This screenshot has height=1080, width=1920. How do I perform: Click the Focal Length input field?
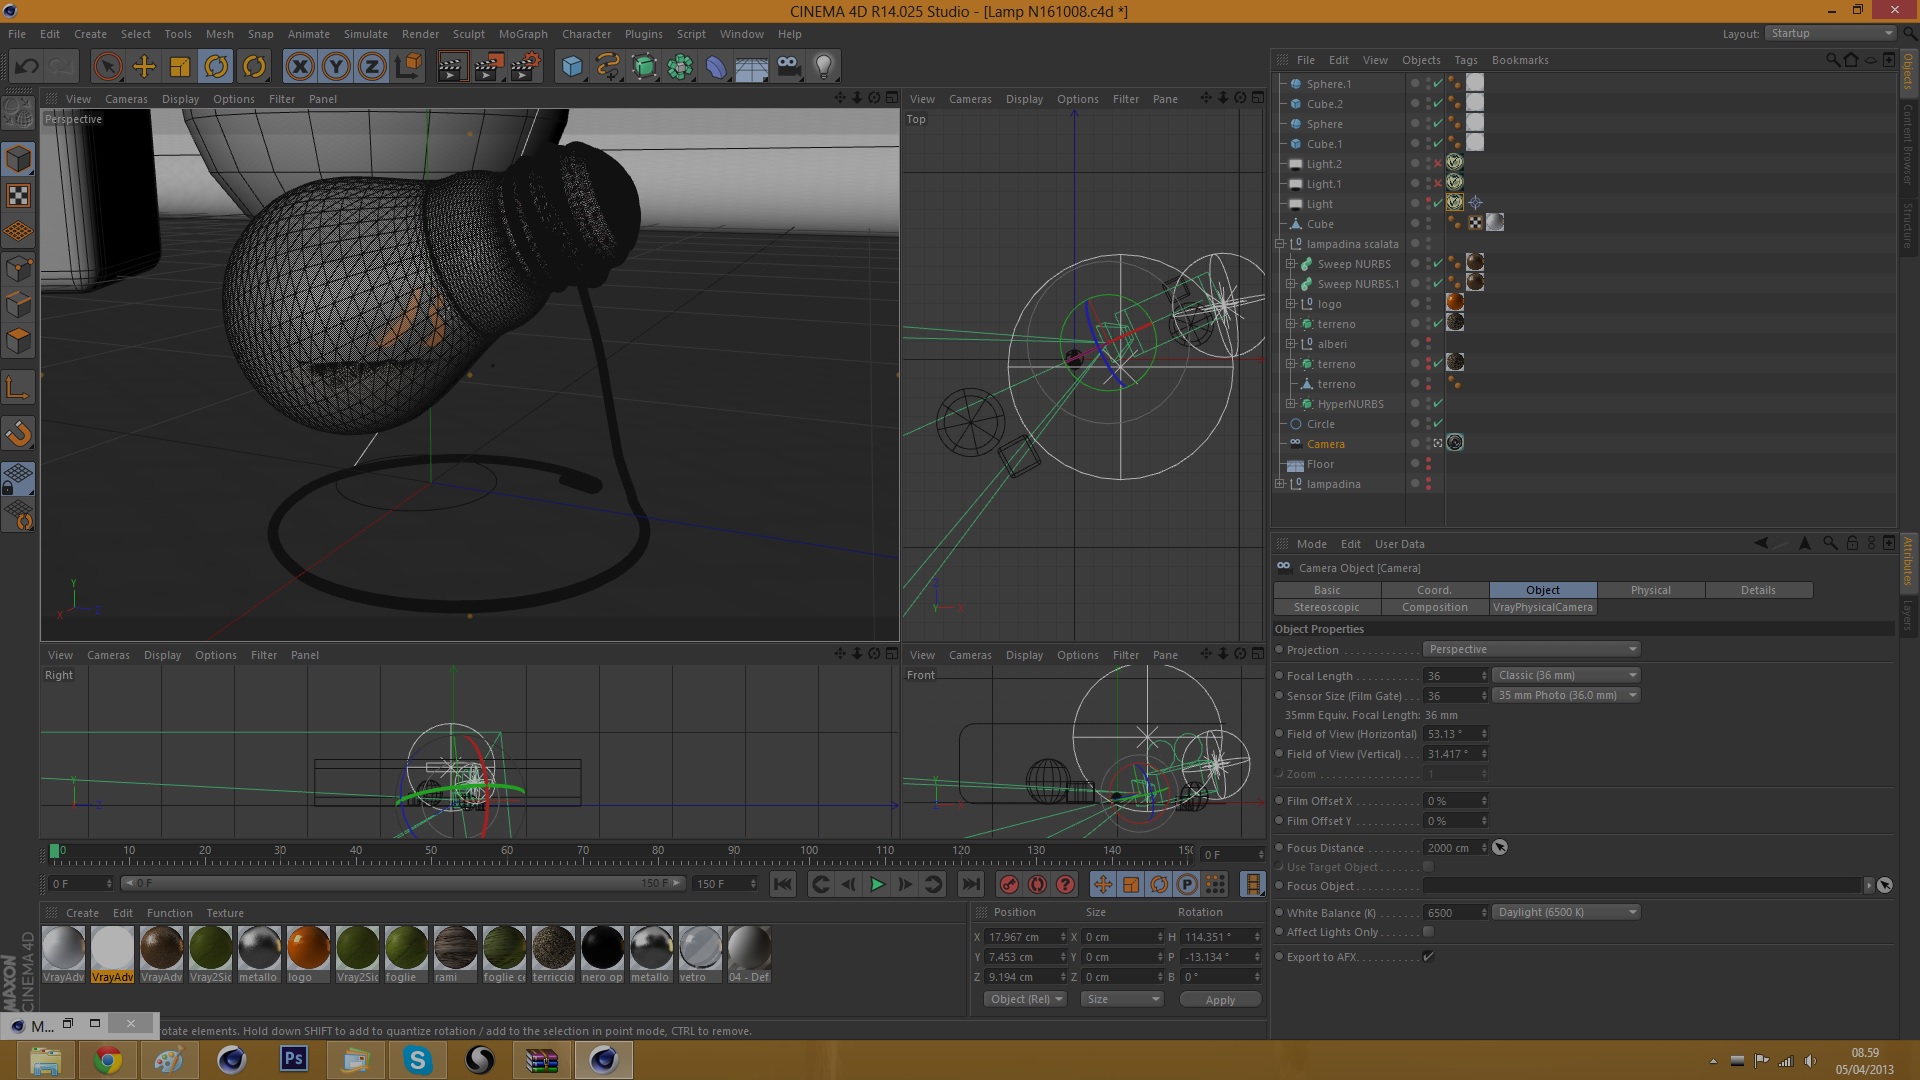click(x=1450, y=676)
